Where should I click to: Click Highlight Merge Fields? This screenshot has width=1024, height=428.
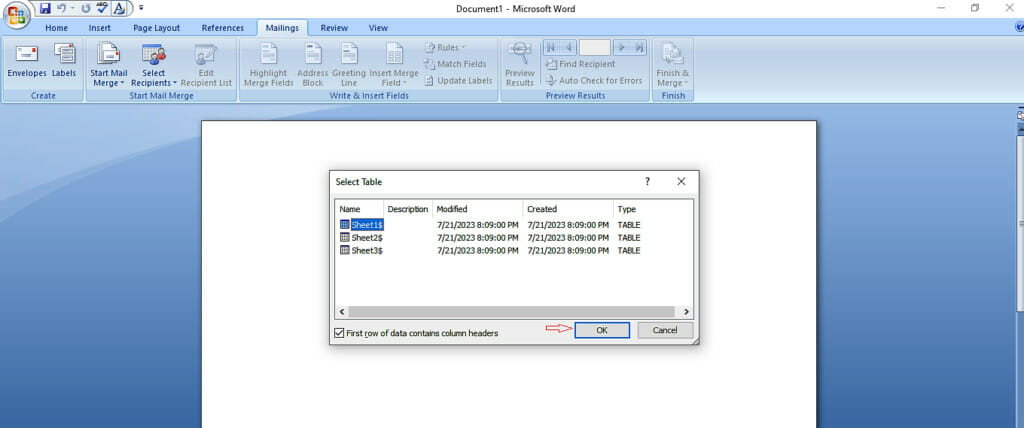click(268, 64)
